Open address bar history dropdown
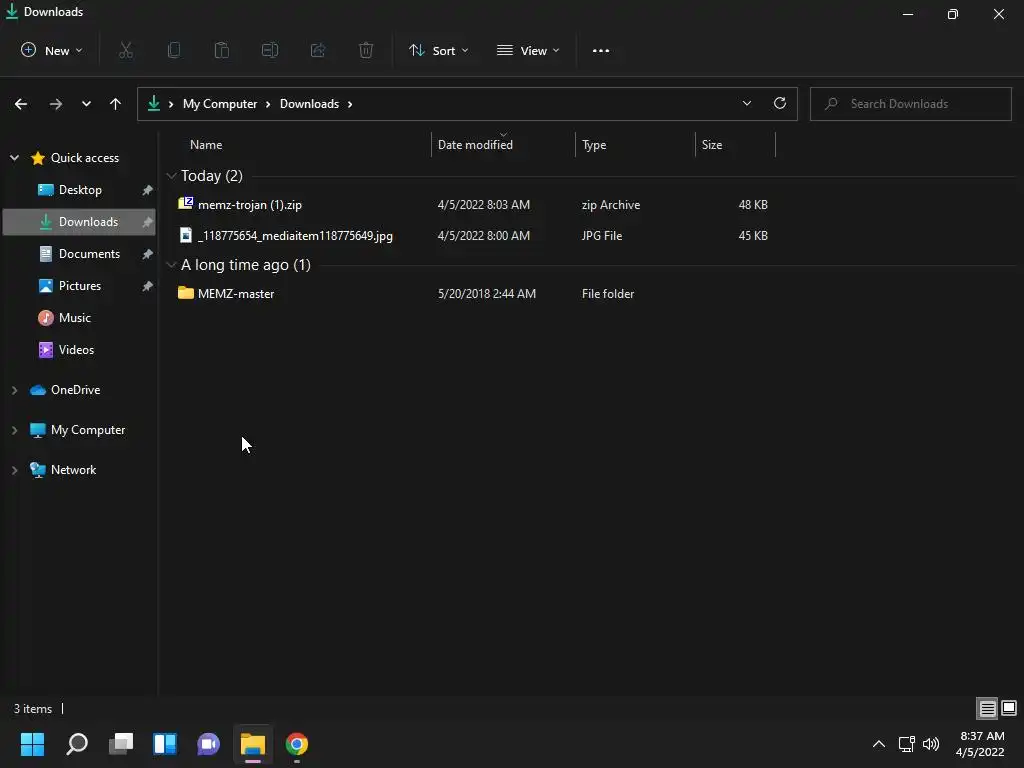This screenshot has height=768, width=1024. tap(746, 103)
